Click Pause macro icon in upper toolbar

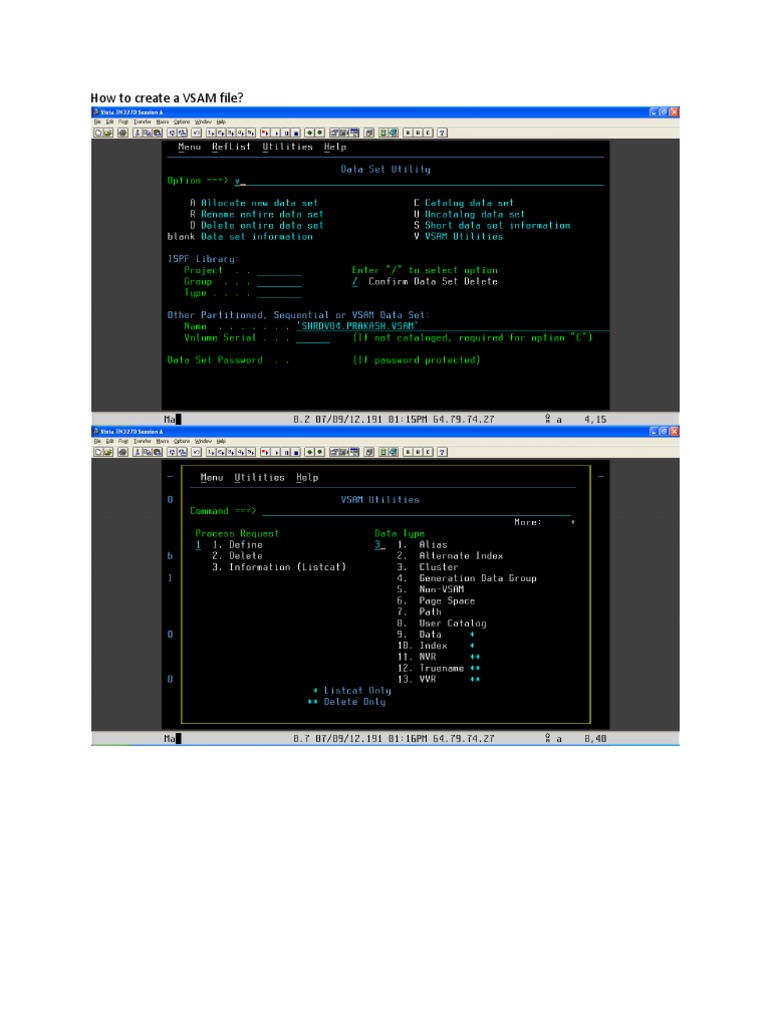286,133
